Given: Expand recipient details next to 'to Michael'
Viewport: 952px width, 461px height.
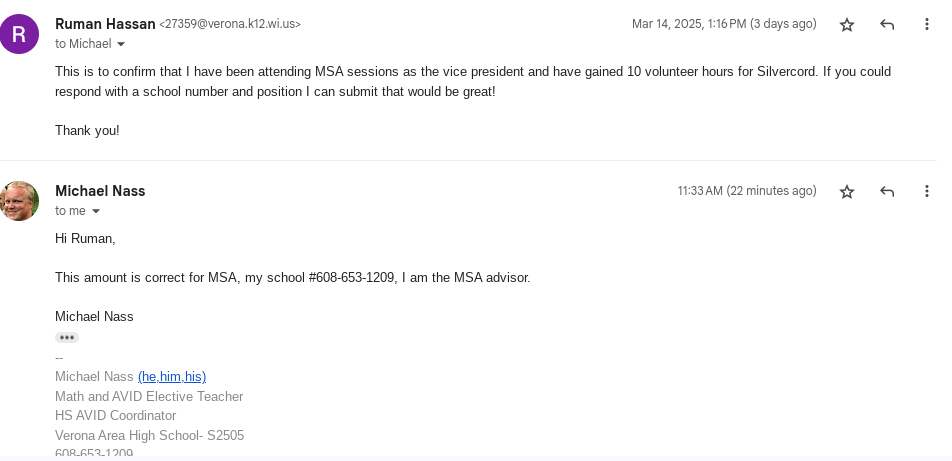Looking at the screenshot, I should (x=122, y=45).
